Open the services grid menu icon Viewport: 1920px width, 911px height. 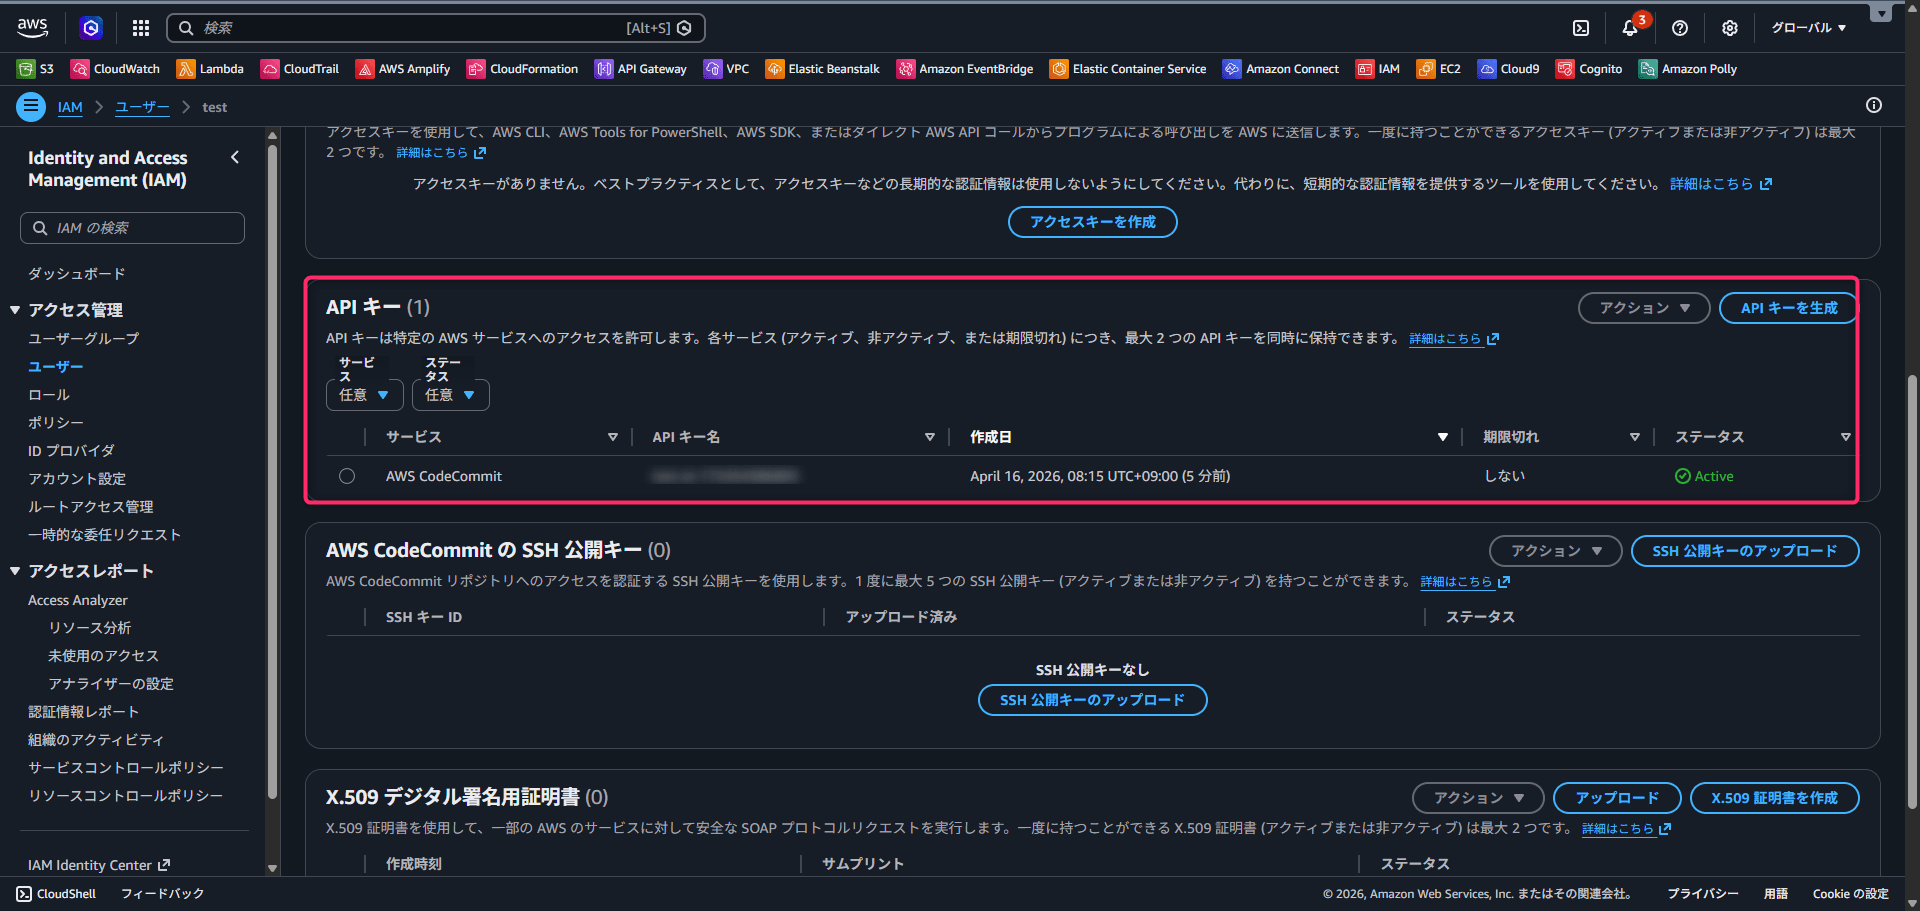click(x=141, y=28)
